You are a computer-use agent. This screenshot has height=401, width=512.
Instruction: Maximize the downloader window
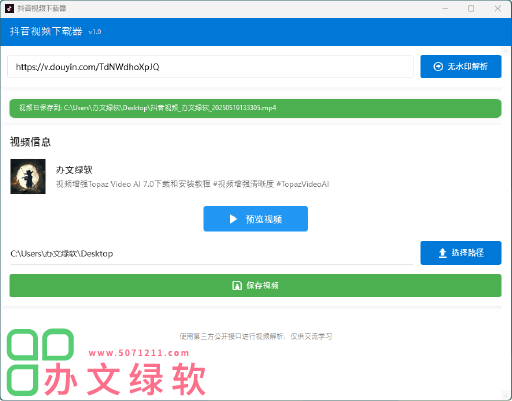[471, 8]
